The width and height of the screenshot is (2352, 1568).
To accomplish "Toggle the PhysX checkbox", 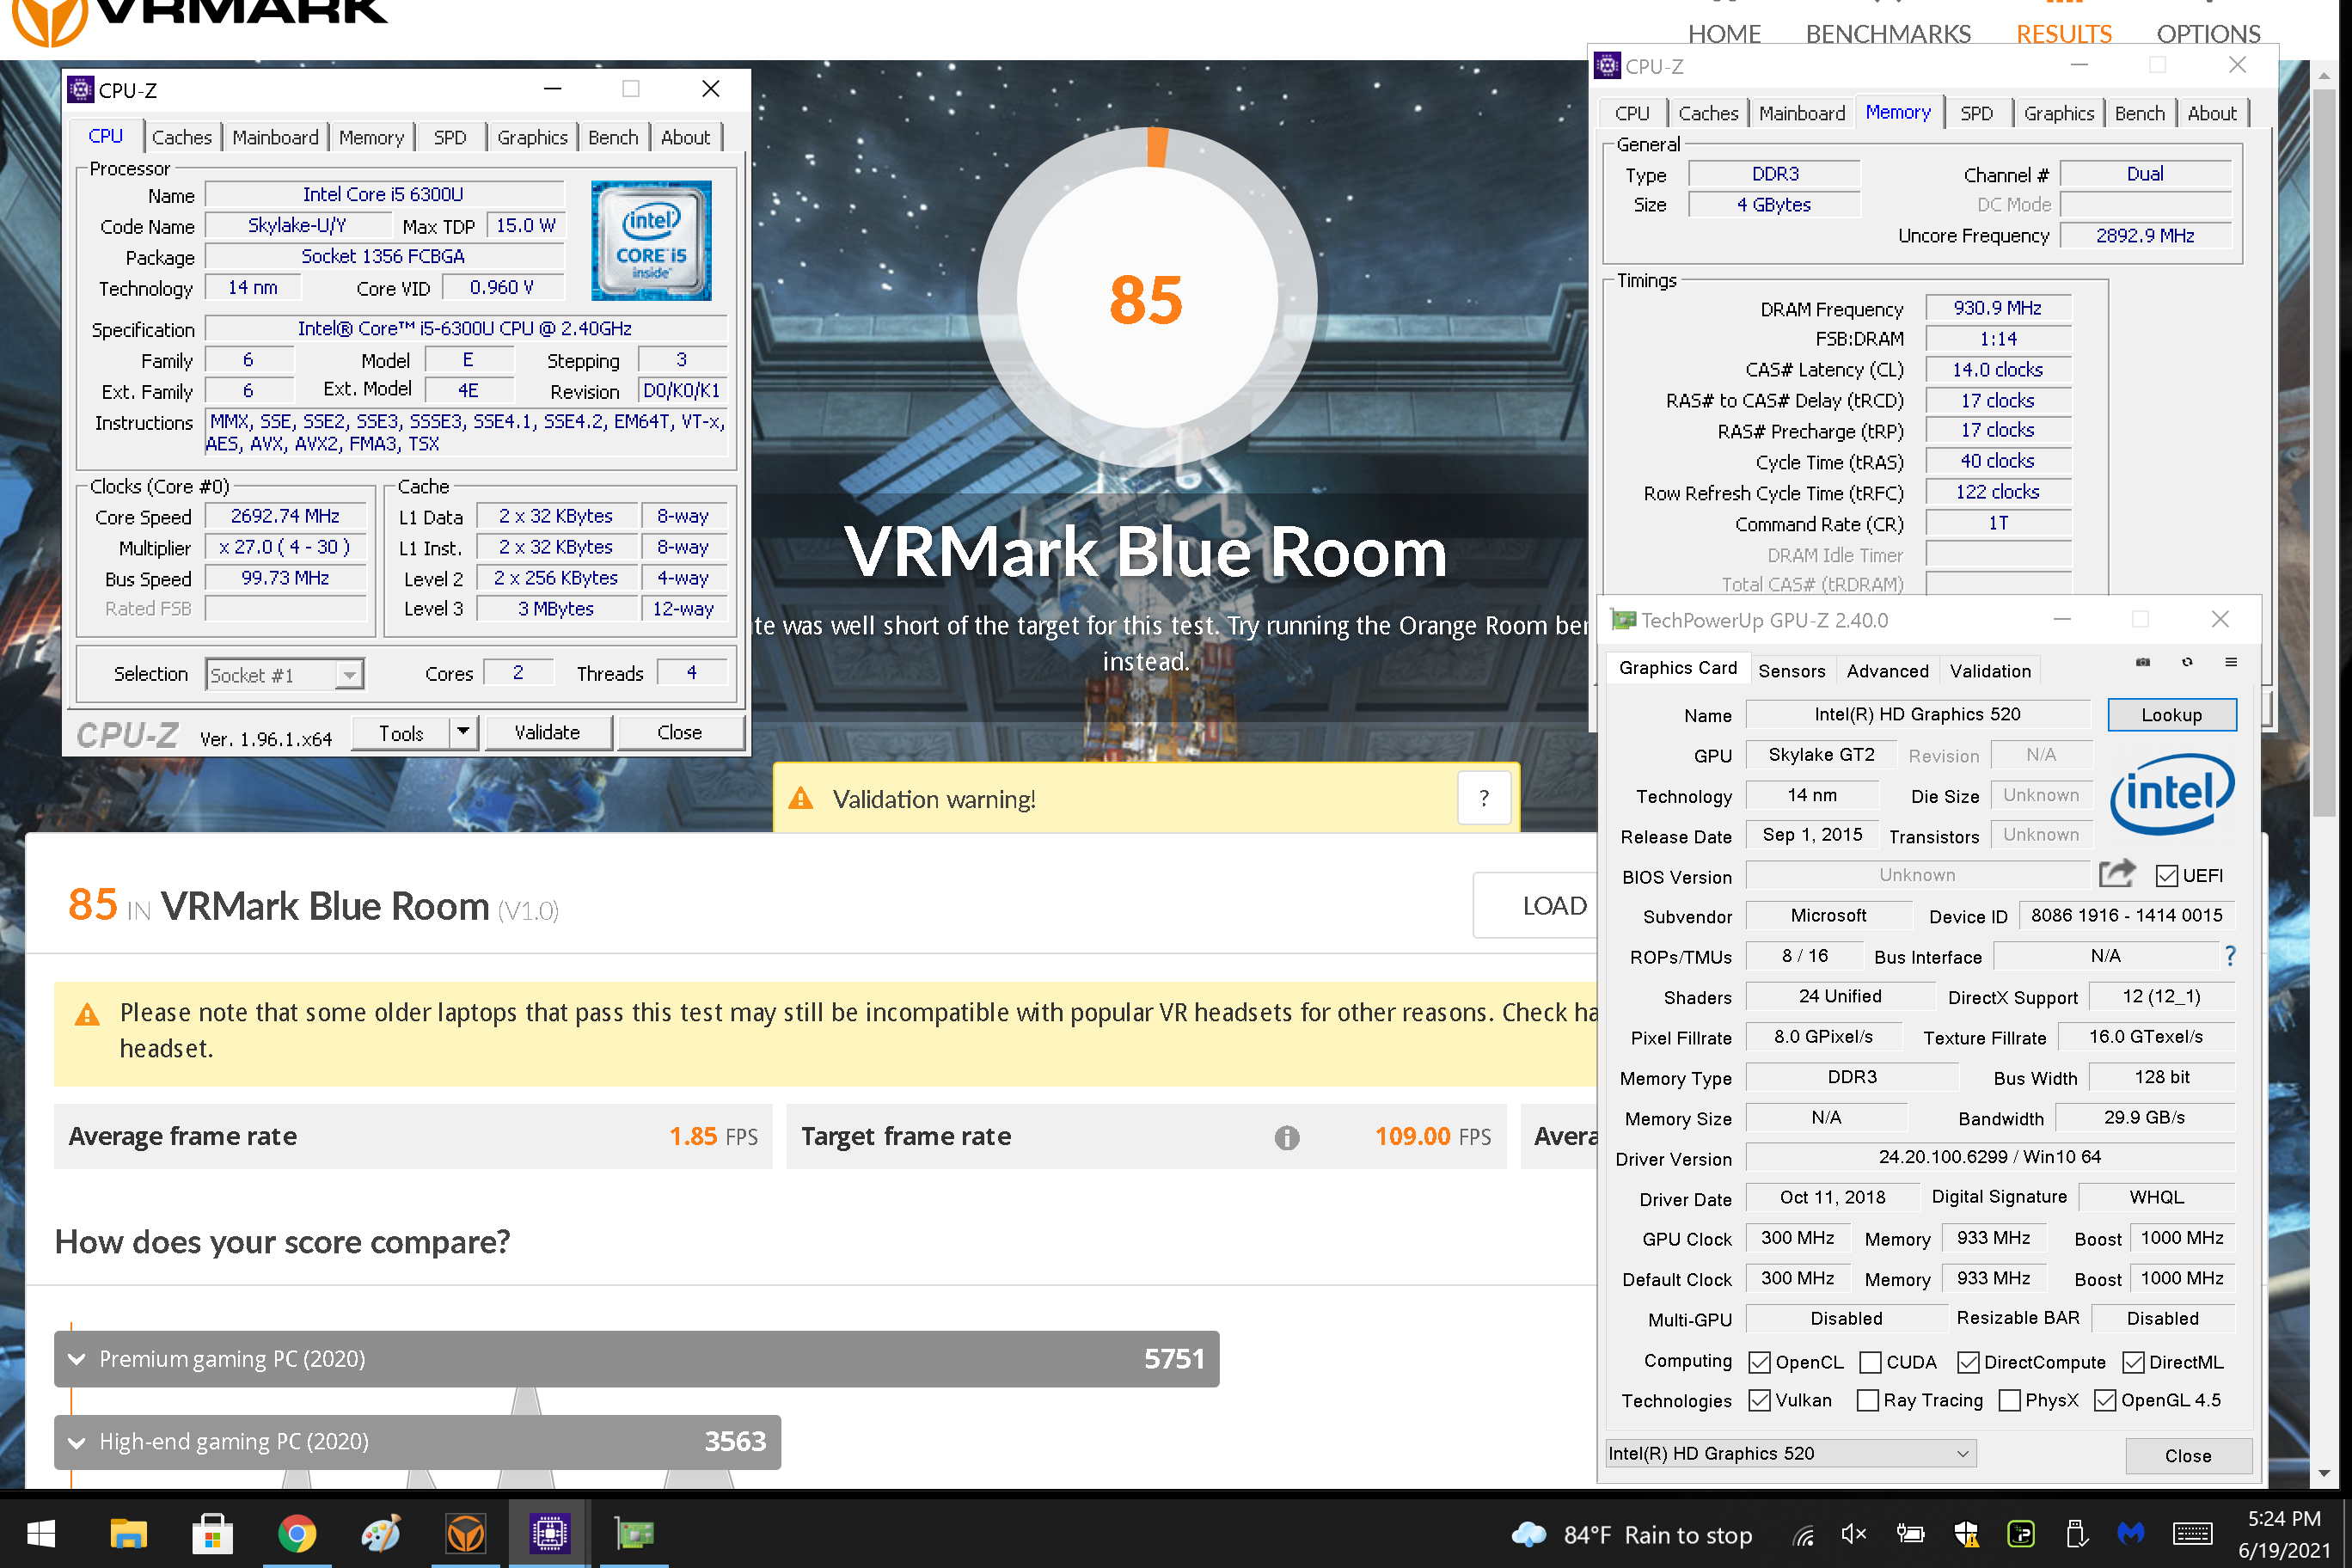I will (2009, 1401).
